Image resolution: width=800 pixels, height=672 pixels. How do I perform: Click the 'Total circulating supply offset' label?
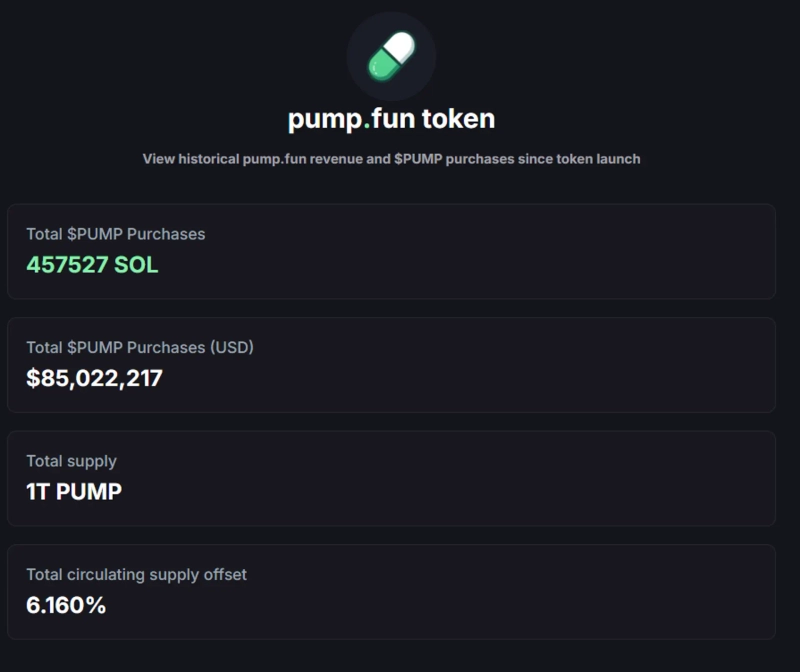point(136,574)
